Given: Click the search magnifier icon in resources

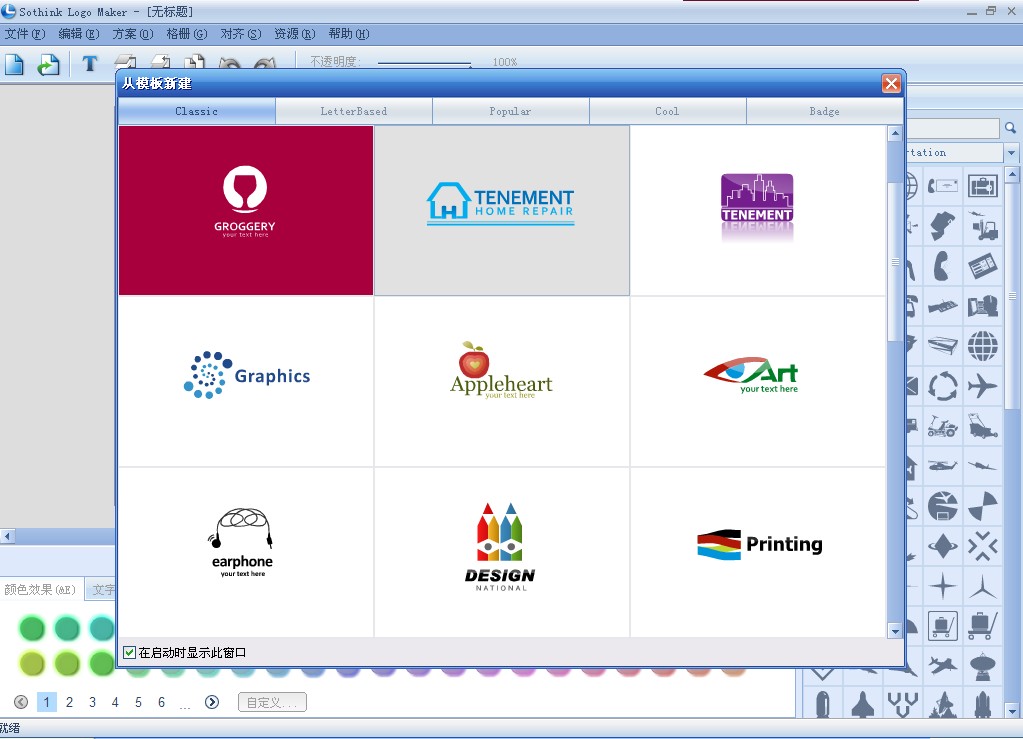Looking at the screenshot, I should coord(1010,128).
